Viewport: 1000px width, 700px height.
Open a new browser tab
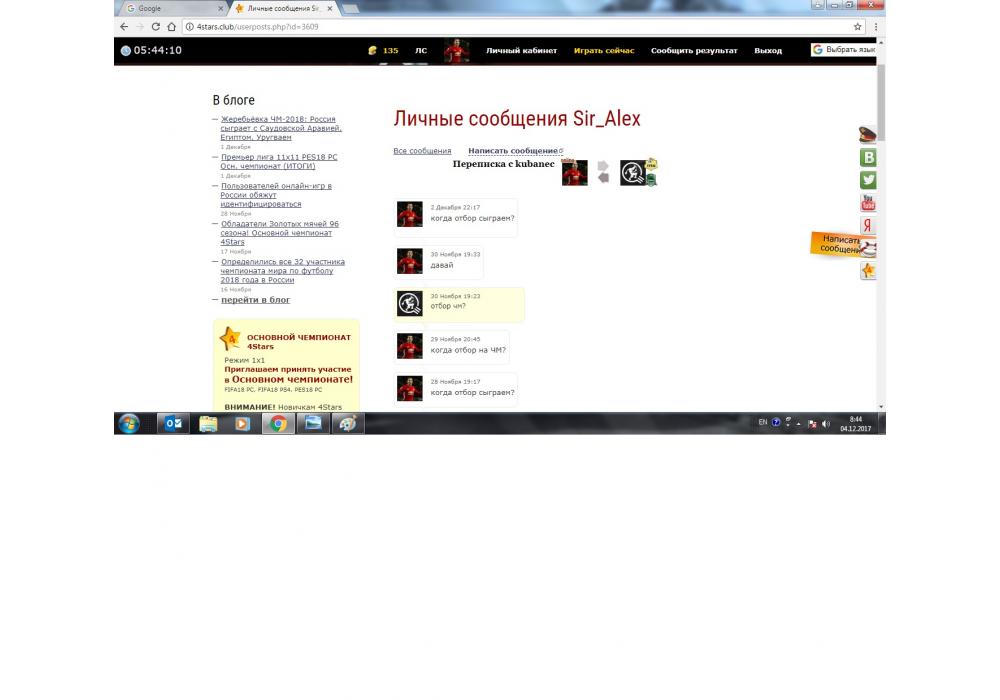click(349, 8)
